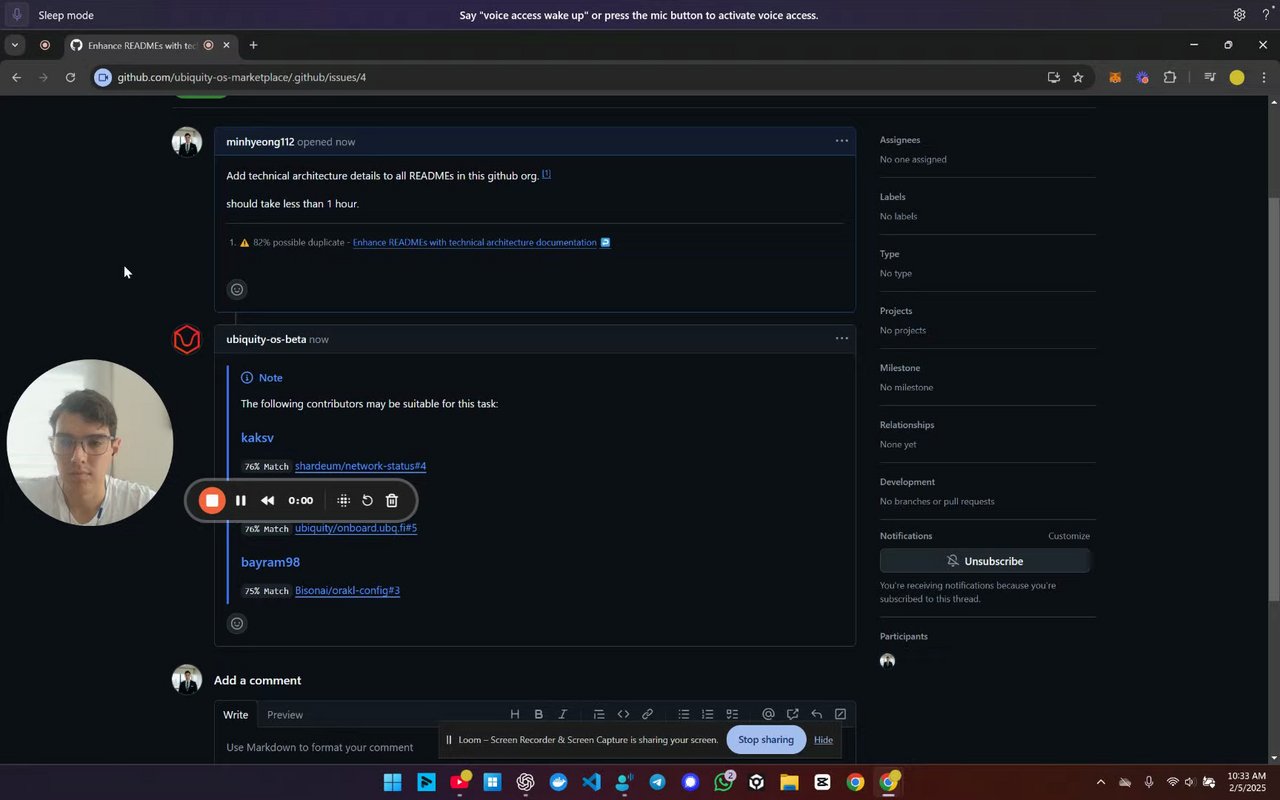Open new browser tab
This screenshot has width=1280, height=800.
point(253,45)
